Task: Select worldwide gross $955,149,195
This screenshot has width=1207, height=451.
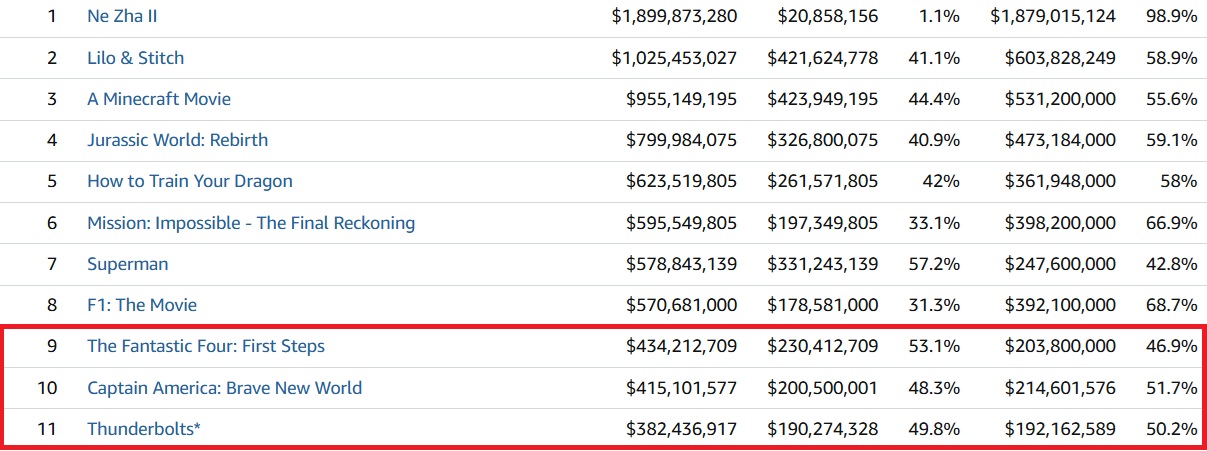Action: pos(681,99)
